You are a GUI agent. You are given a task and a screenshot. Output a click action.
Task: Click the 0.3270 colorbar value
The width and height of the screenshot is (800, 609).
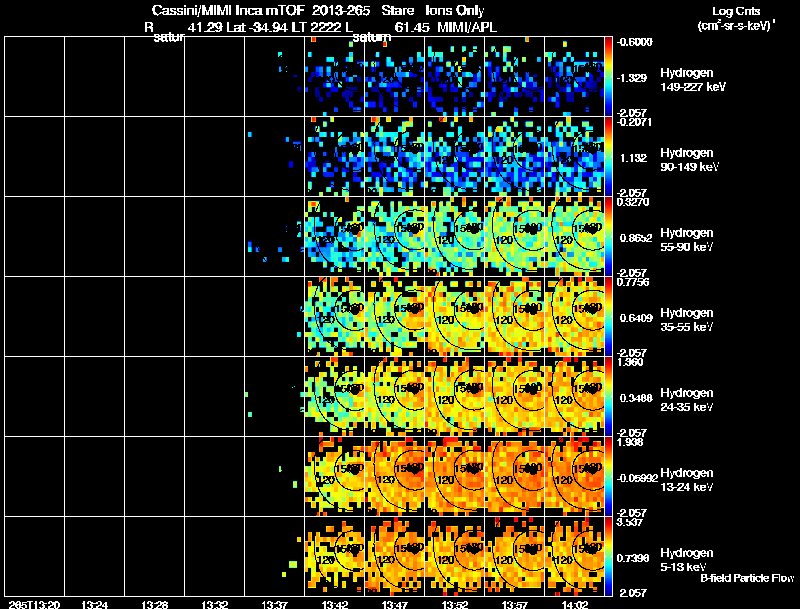[633, 202]
